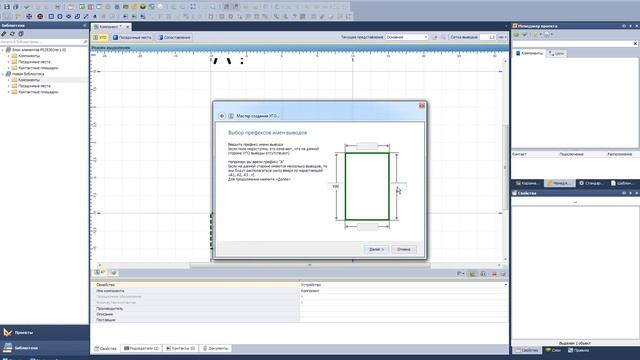Select the rectangle drawing tool

pos(51,16)
